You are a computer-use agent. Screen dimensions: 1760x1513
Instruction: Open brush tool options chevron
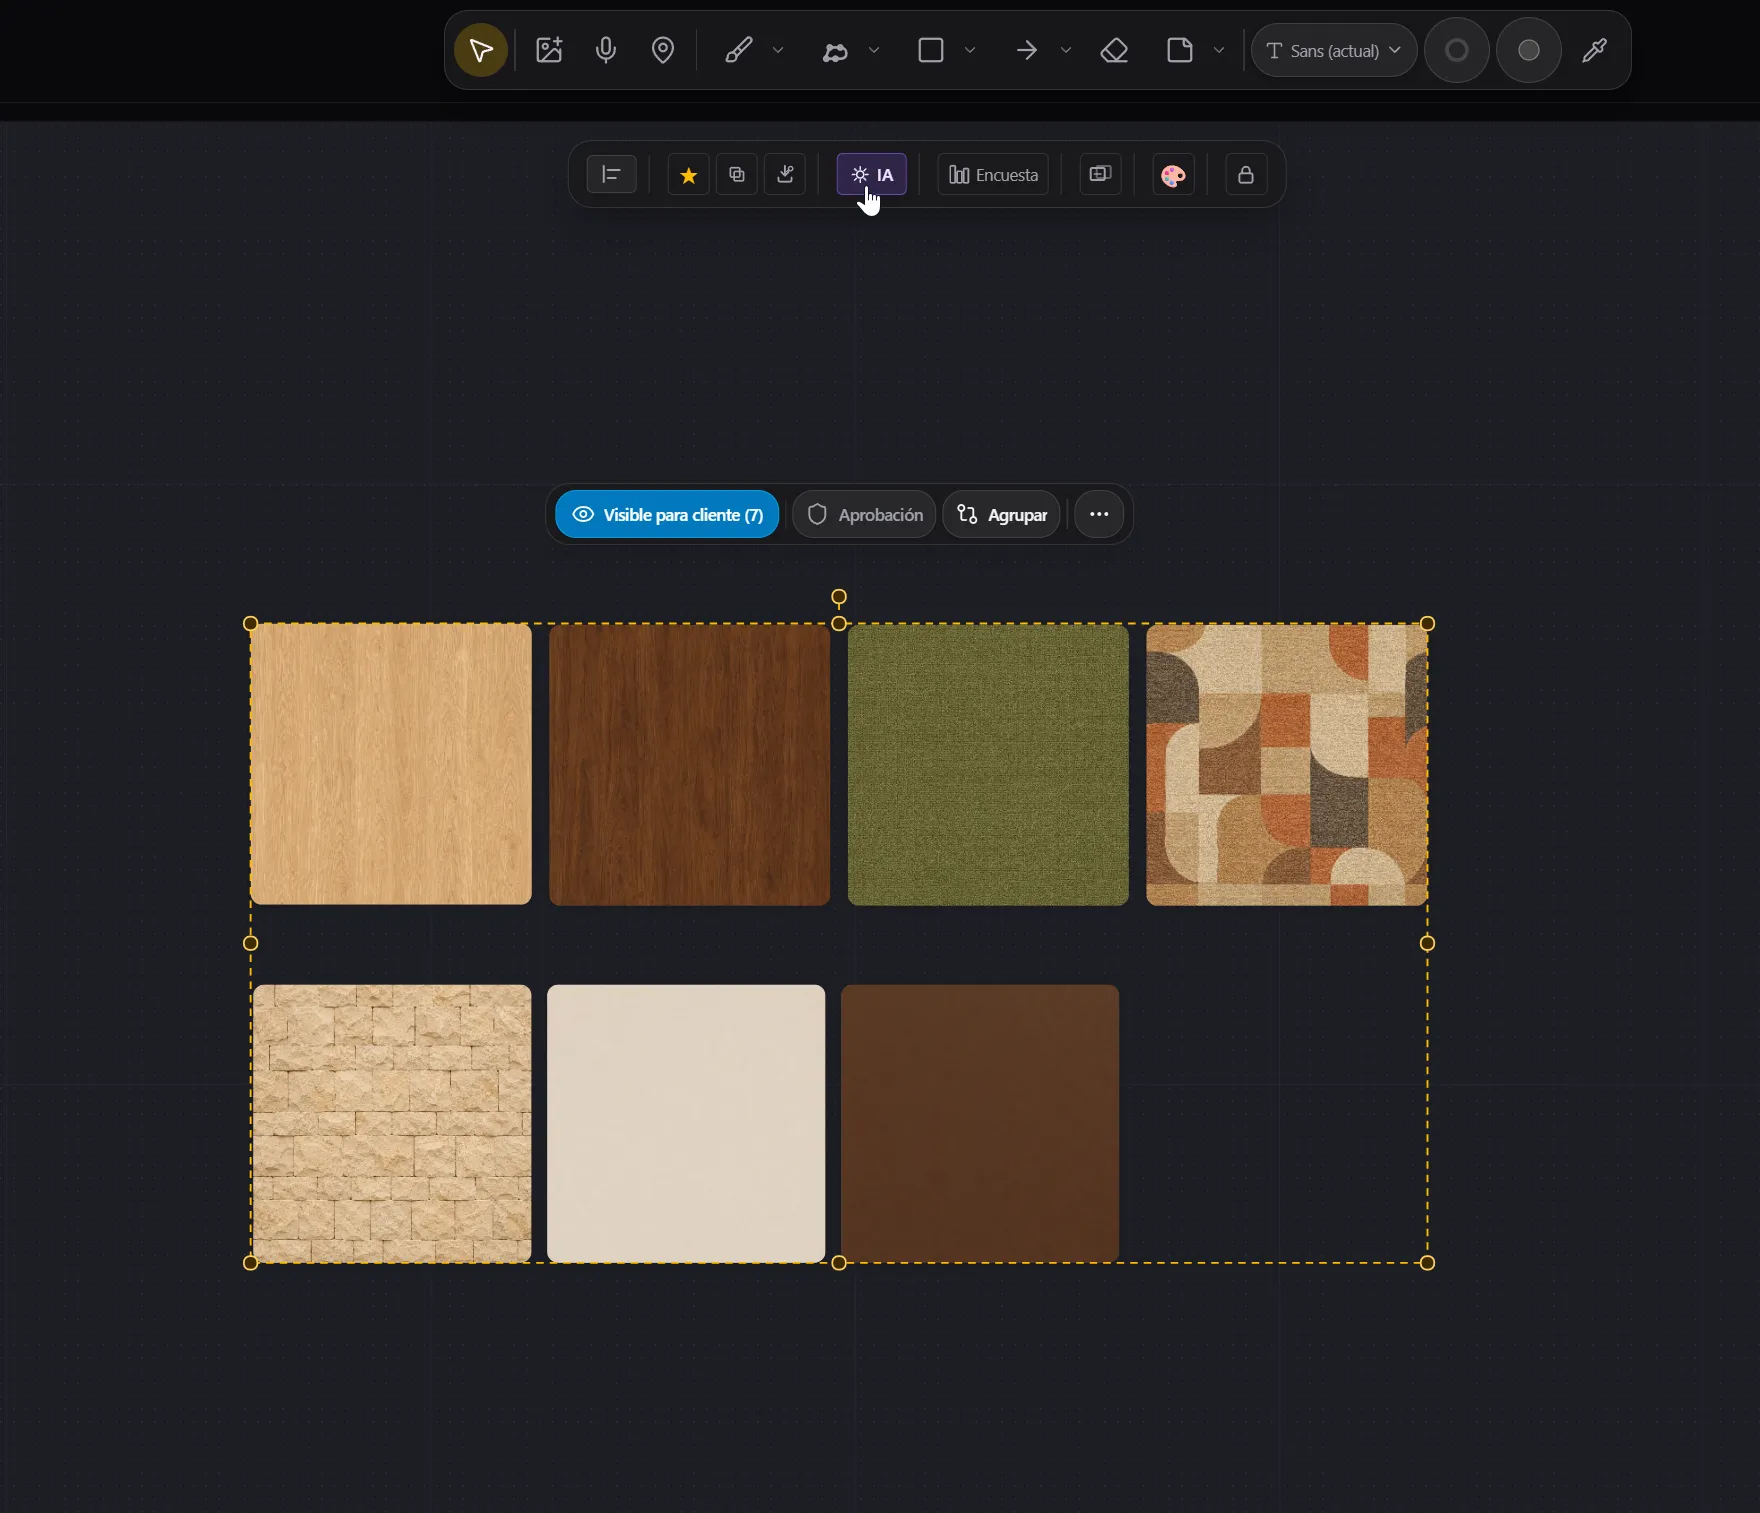[778, 50]
